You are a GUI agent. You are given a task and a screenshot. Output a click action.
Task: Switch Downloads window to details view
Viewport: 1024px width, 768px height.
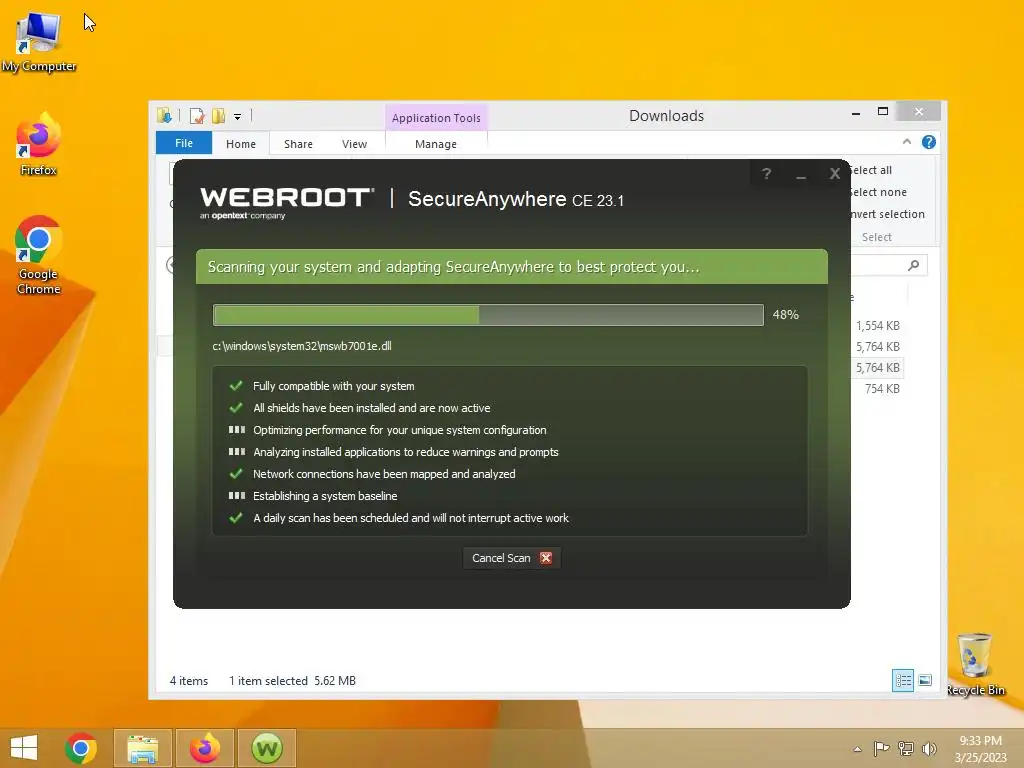(x=903, y=680)
